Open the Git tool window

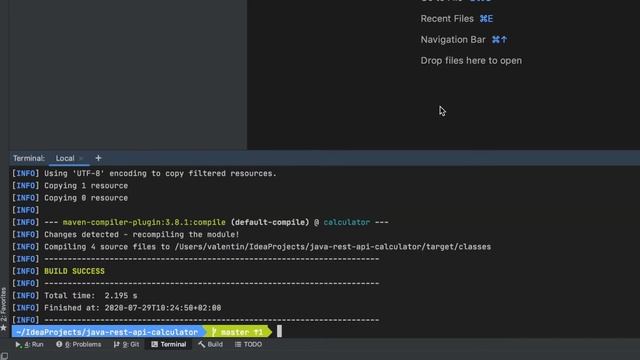tap(126, 344)
